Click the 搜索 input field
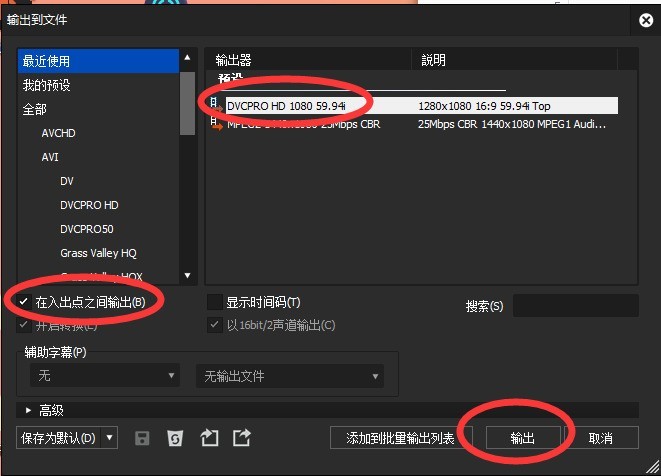This screenshot has height=476, width=661. pos(574,305)
